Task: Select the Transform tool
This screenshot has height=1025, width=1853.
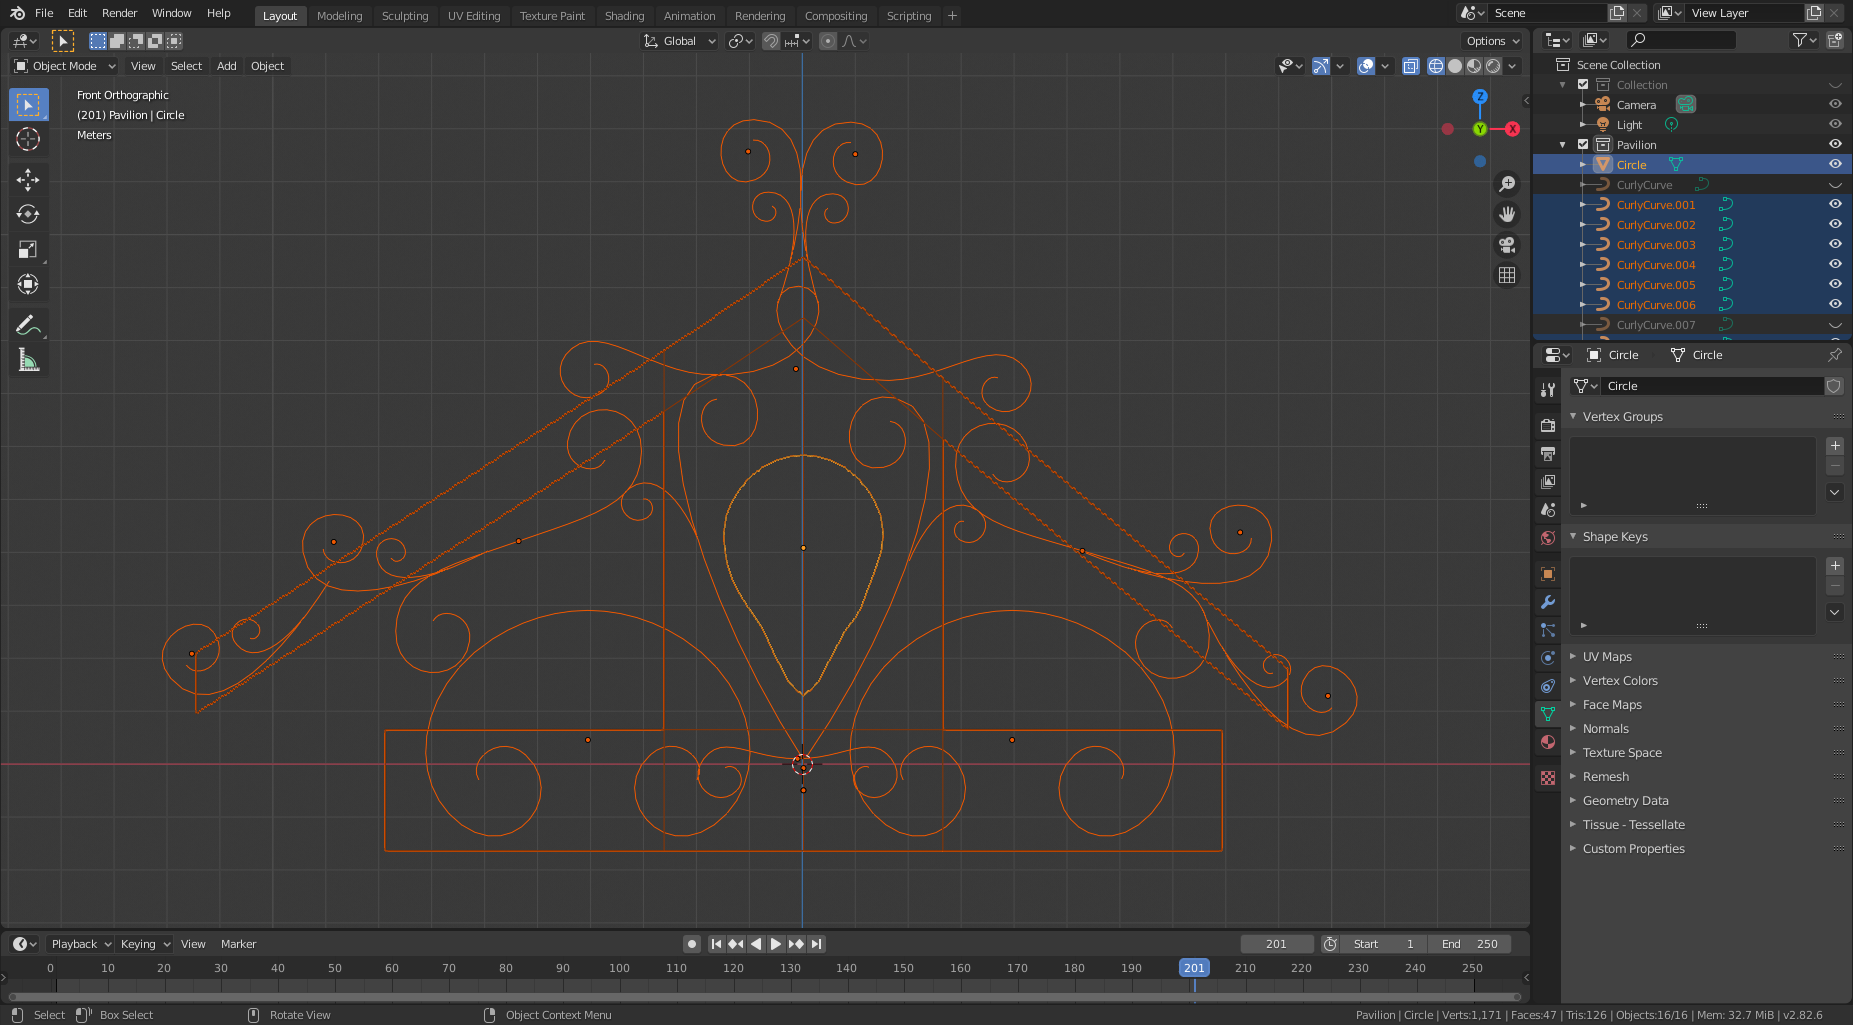Action: pos(28,284)
